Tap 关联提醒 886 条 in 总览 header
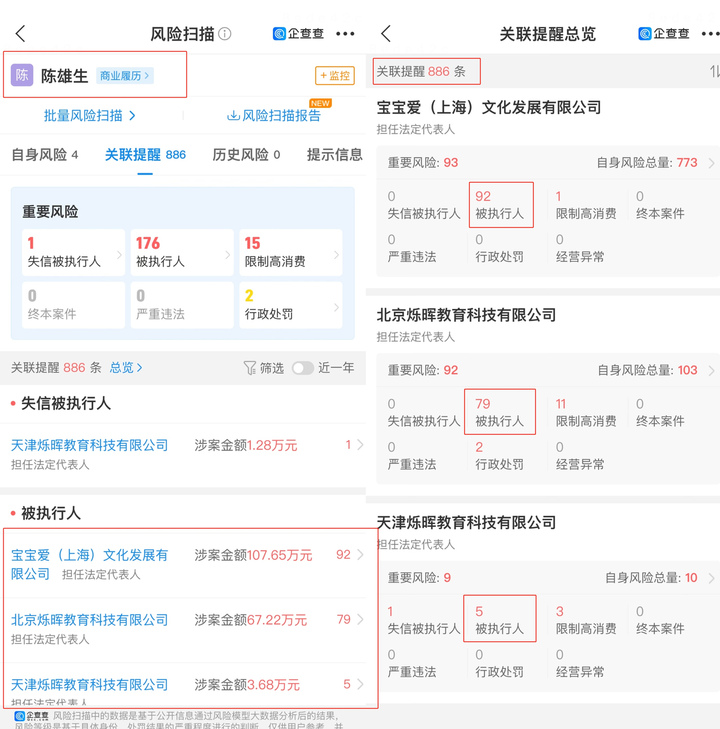The height and width of the screenshot is (729, 720). pyautogui.click(x=421, y=71)
